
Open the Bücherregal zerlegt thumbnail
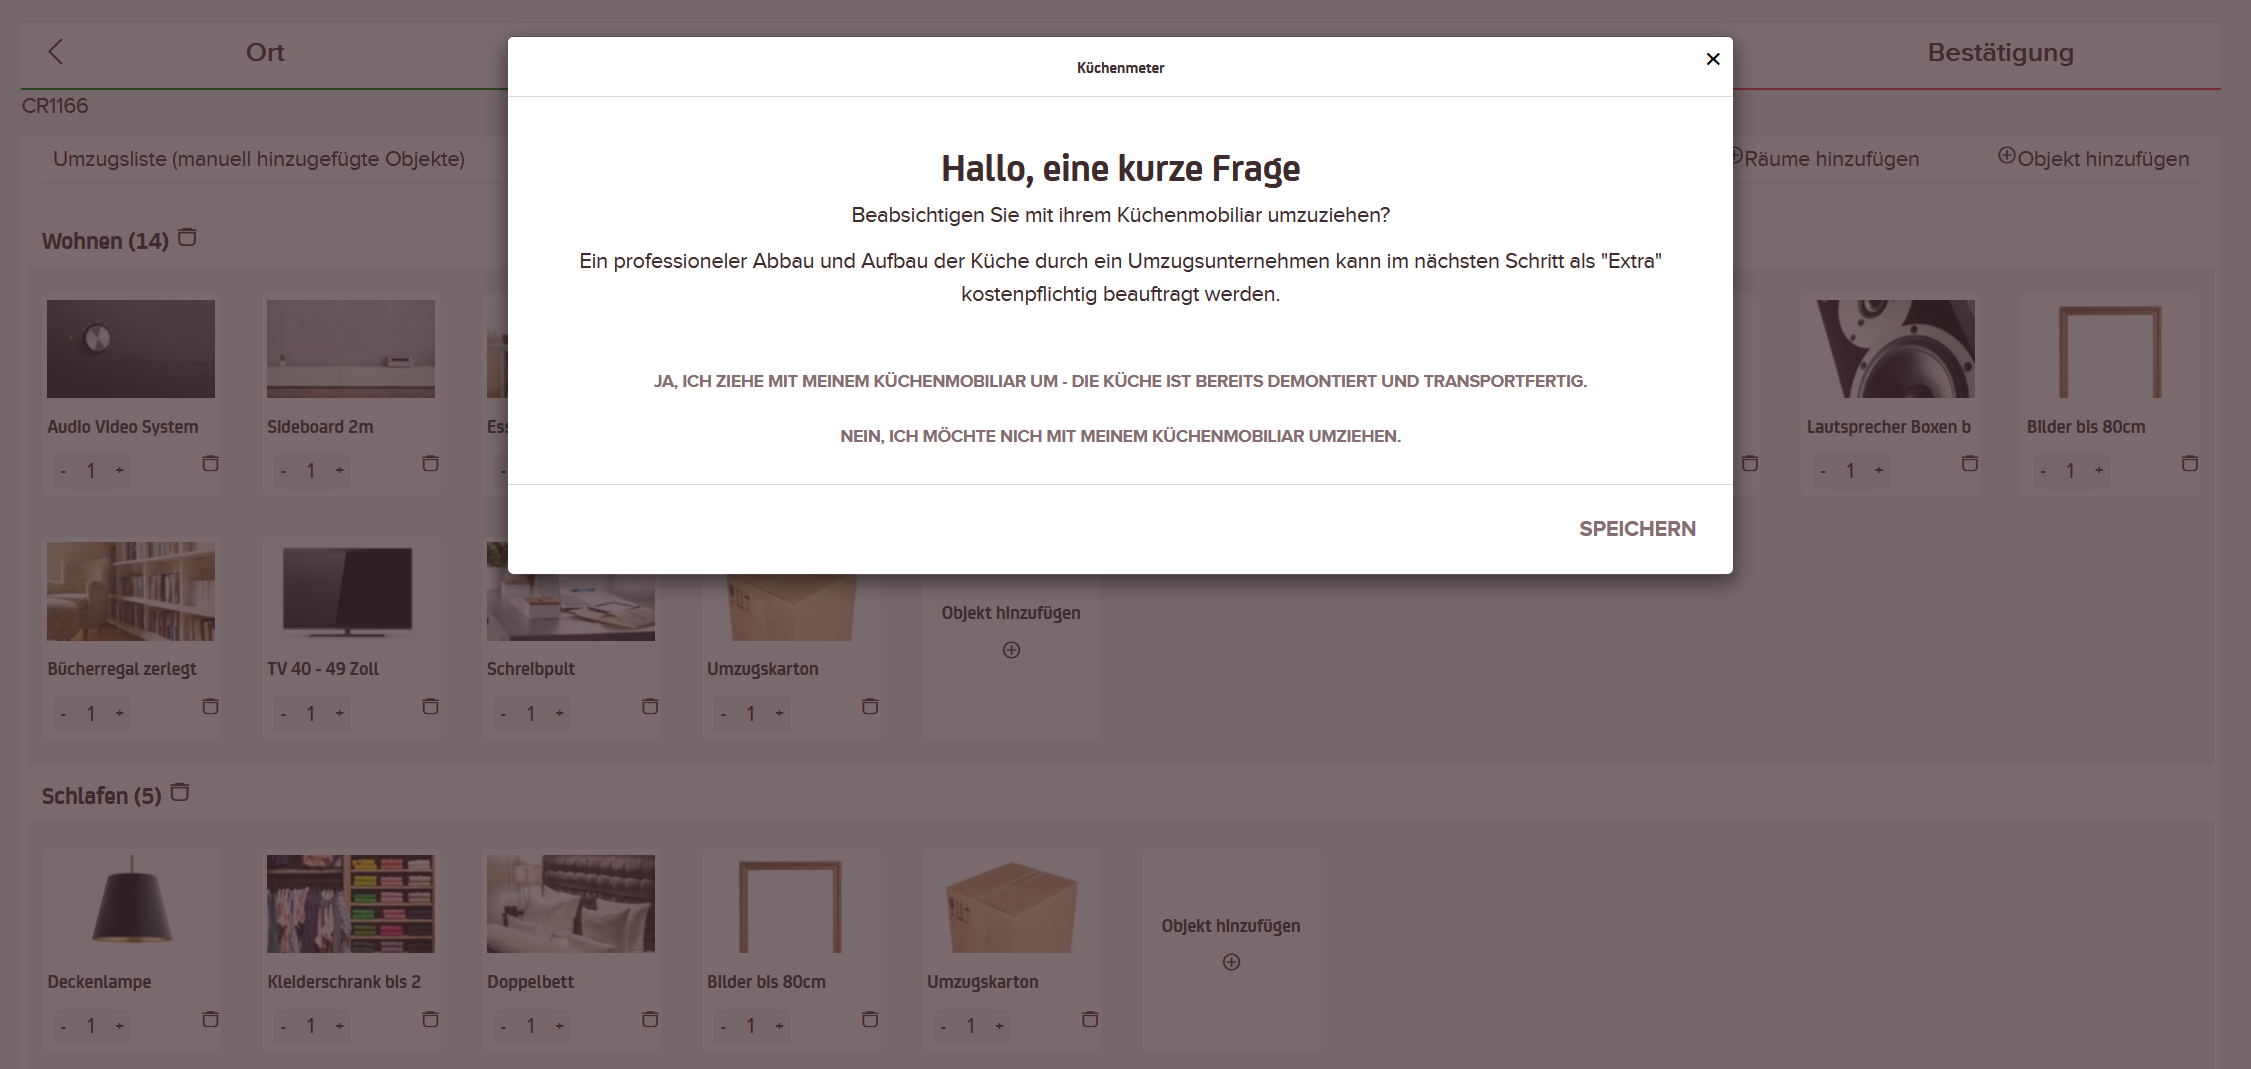(x=131, y=591)
